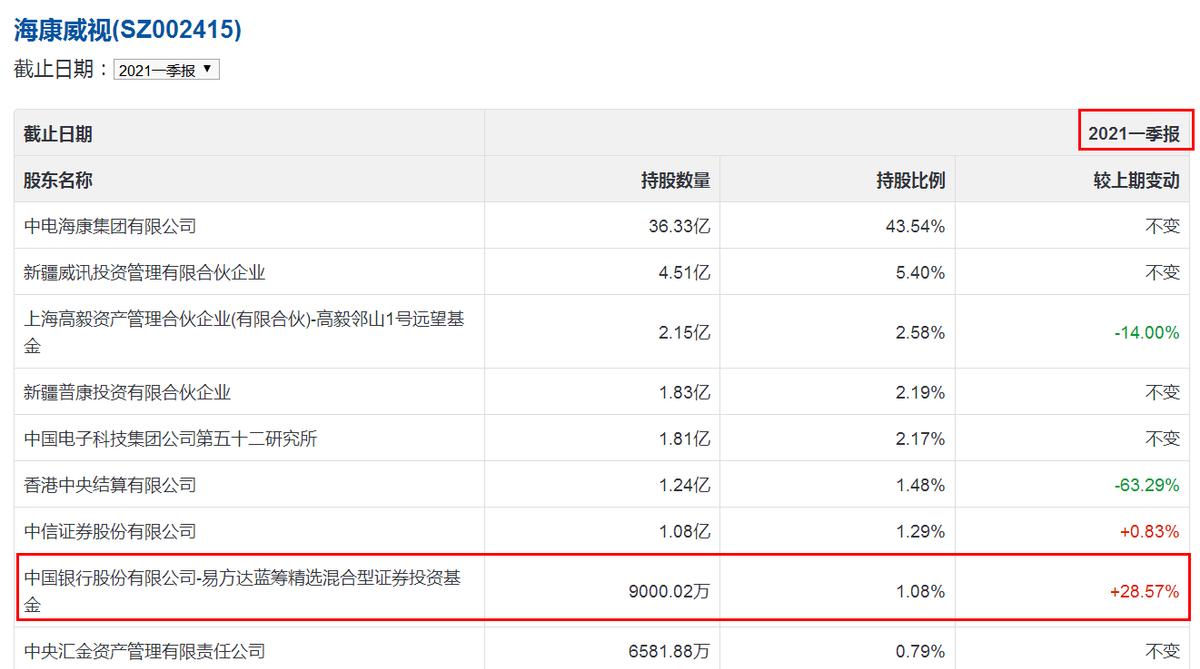1200x669 pixels.
Task: Expand the report date selector arrow
Action: [x=207, y=69]
